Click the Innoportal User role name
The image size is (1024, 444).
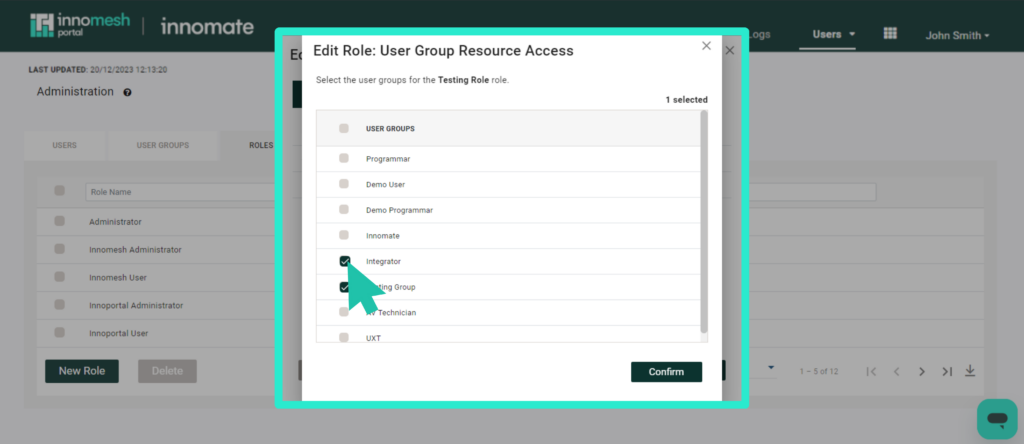click(x=118, y=333)
